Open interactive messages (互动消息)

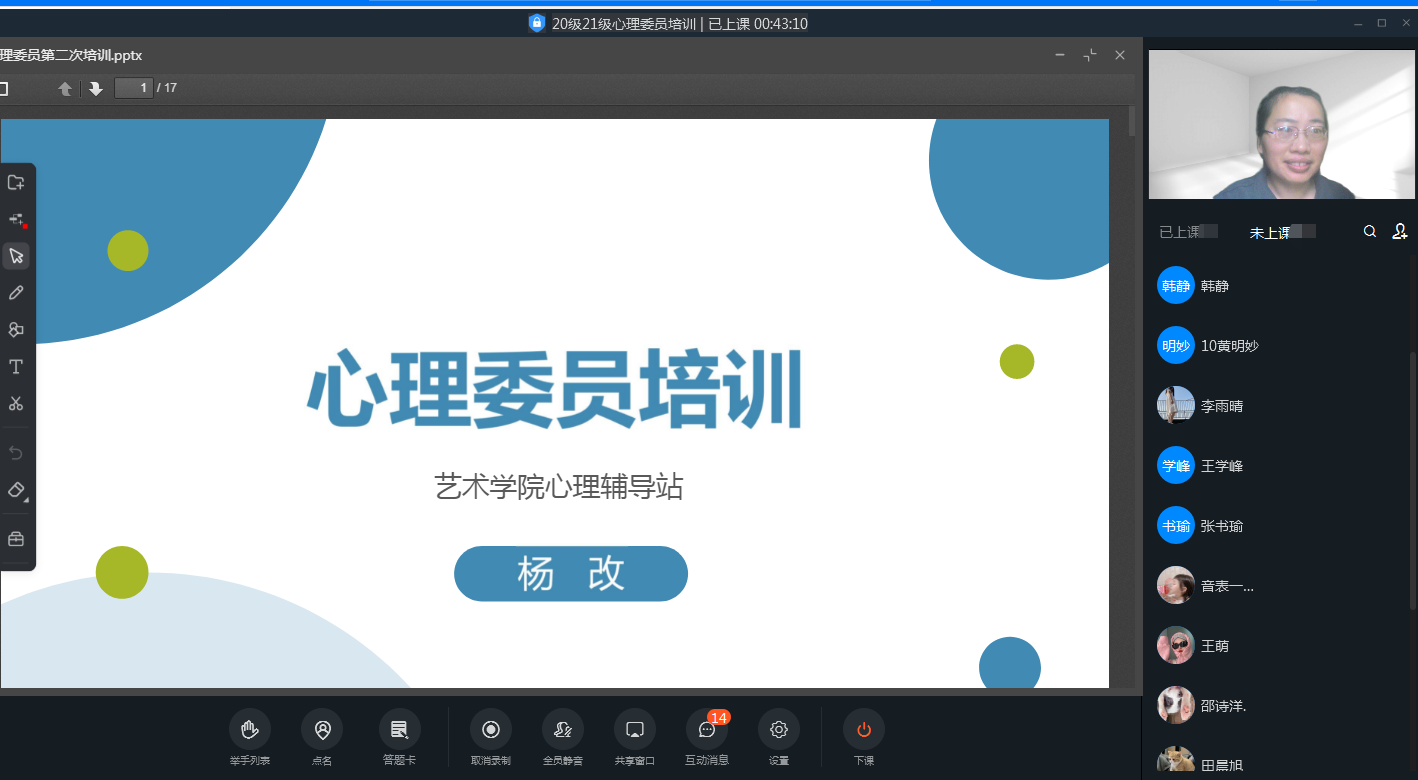point(707,730)
